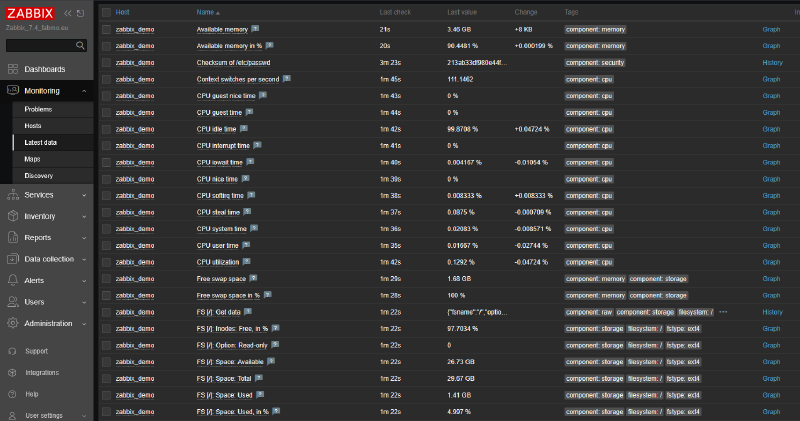Click the User settings person icon
The image size is (800, 421).
[x=13, y=415]
